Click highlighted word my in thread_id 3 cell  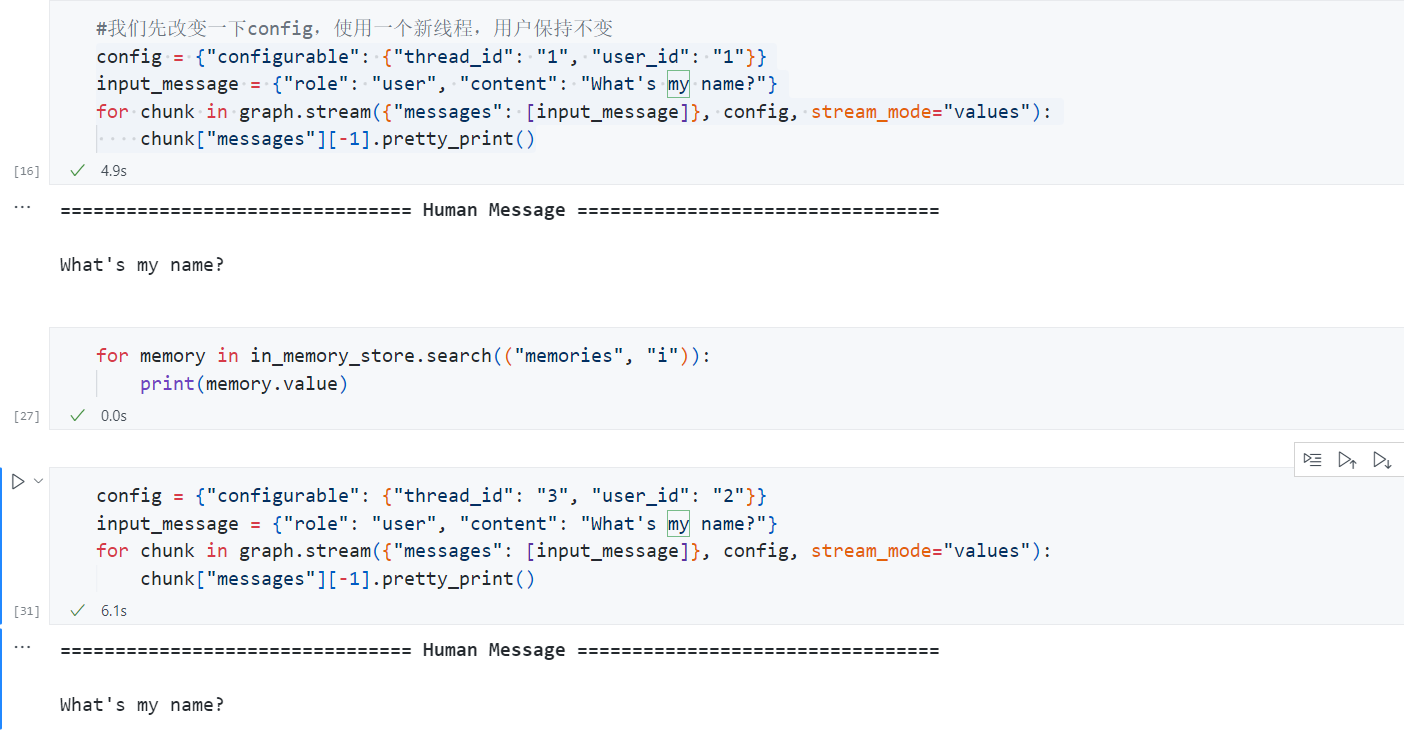(x=679, y=523)
